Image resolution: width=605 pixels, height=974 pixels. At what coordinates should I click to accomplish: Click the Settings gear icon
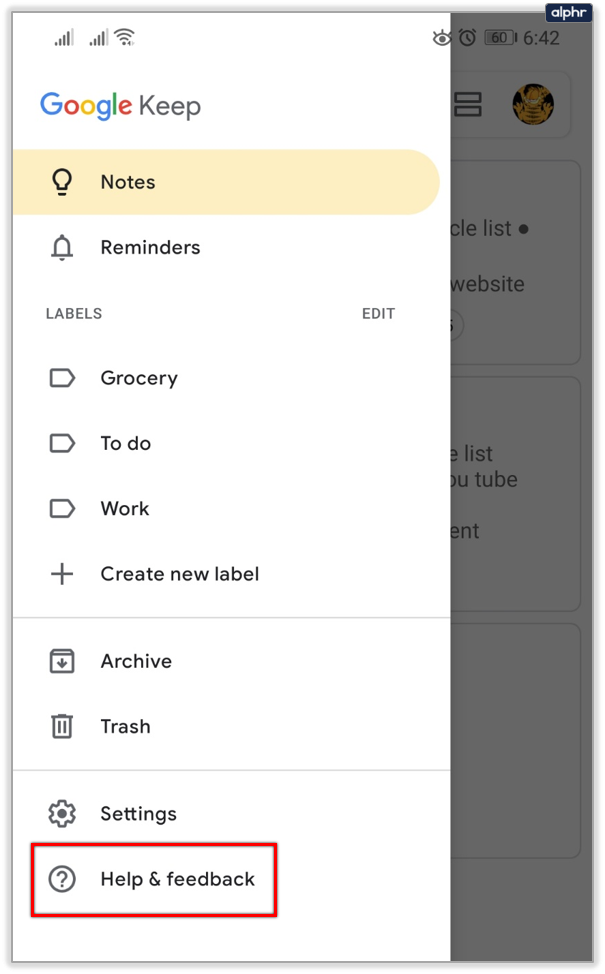pyautogui.click(x=62, y=813)
